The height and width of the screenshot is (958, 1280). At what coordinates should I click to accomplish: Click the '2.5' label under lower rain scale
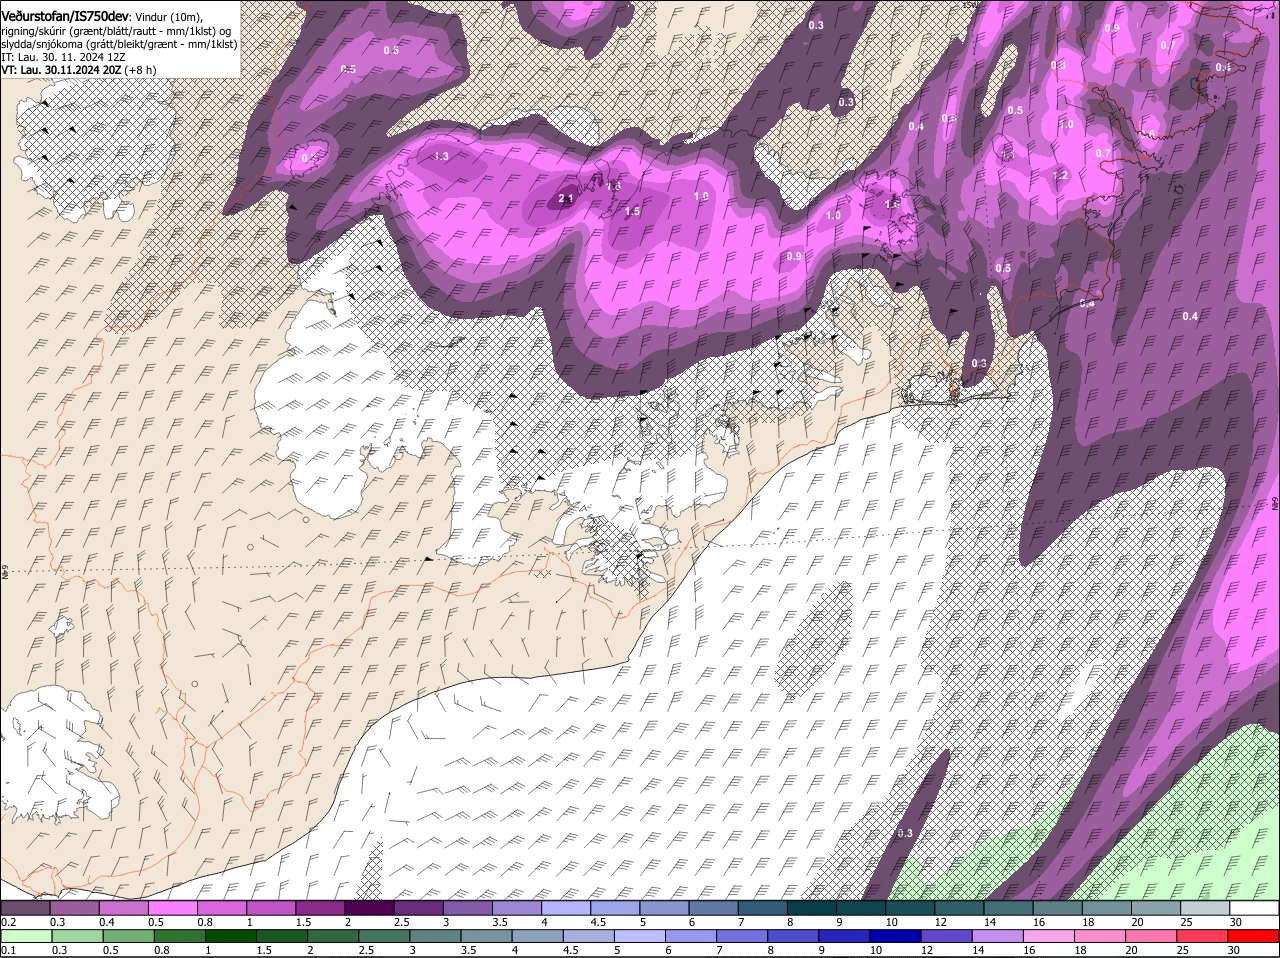click(366, 950)
